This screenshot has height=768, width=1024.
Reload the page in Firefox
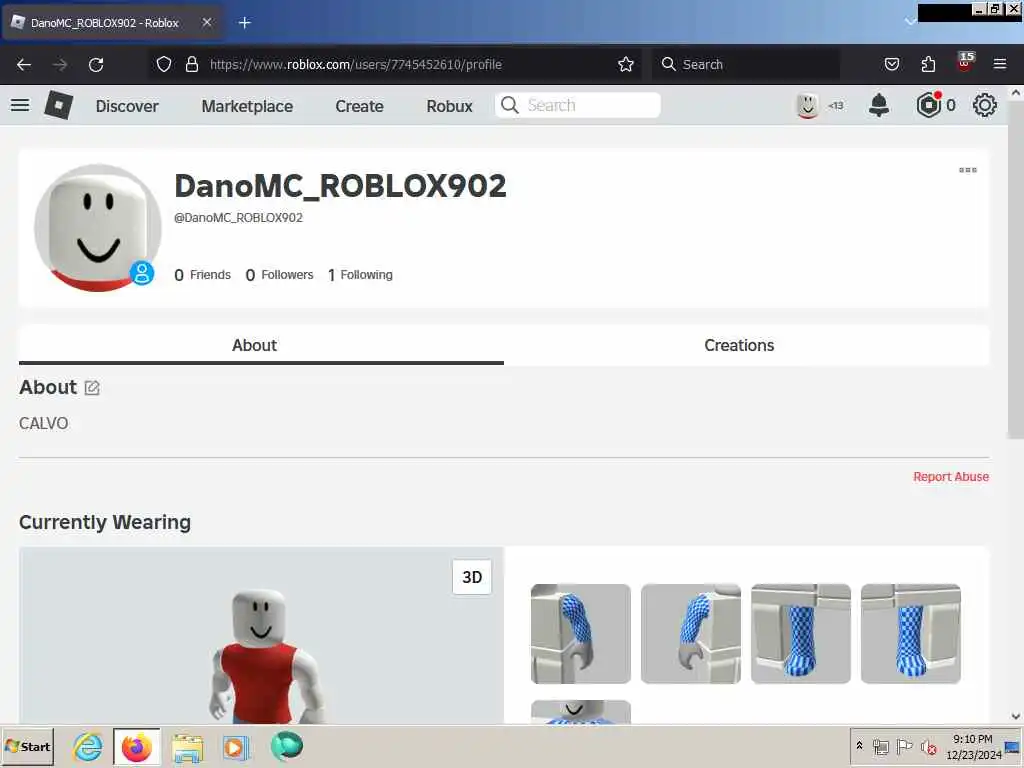96,65
